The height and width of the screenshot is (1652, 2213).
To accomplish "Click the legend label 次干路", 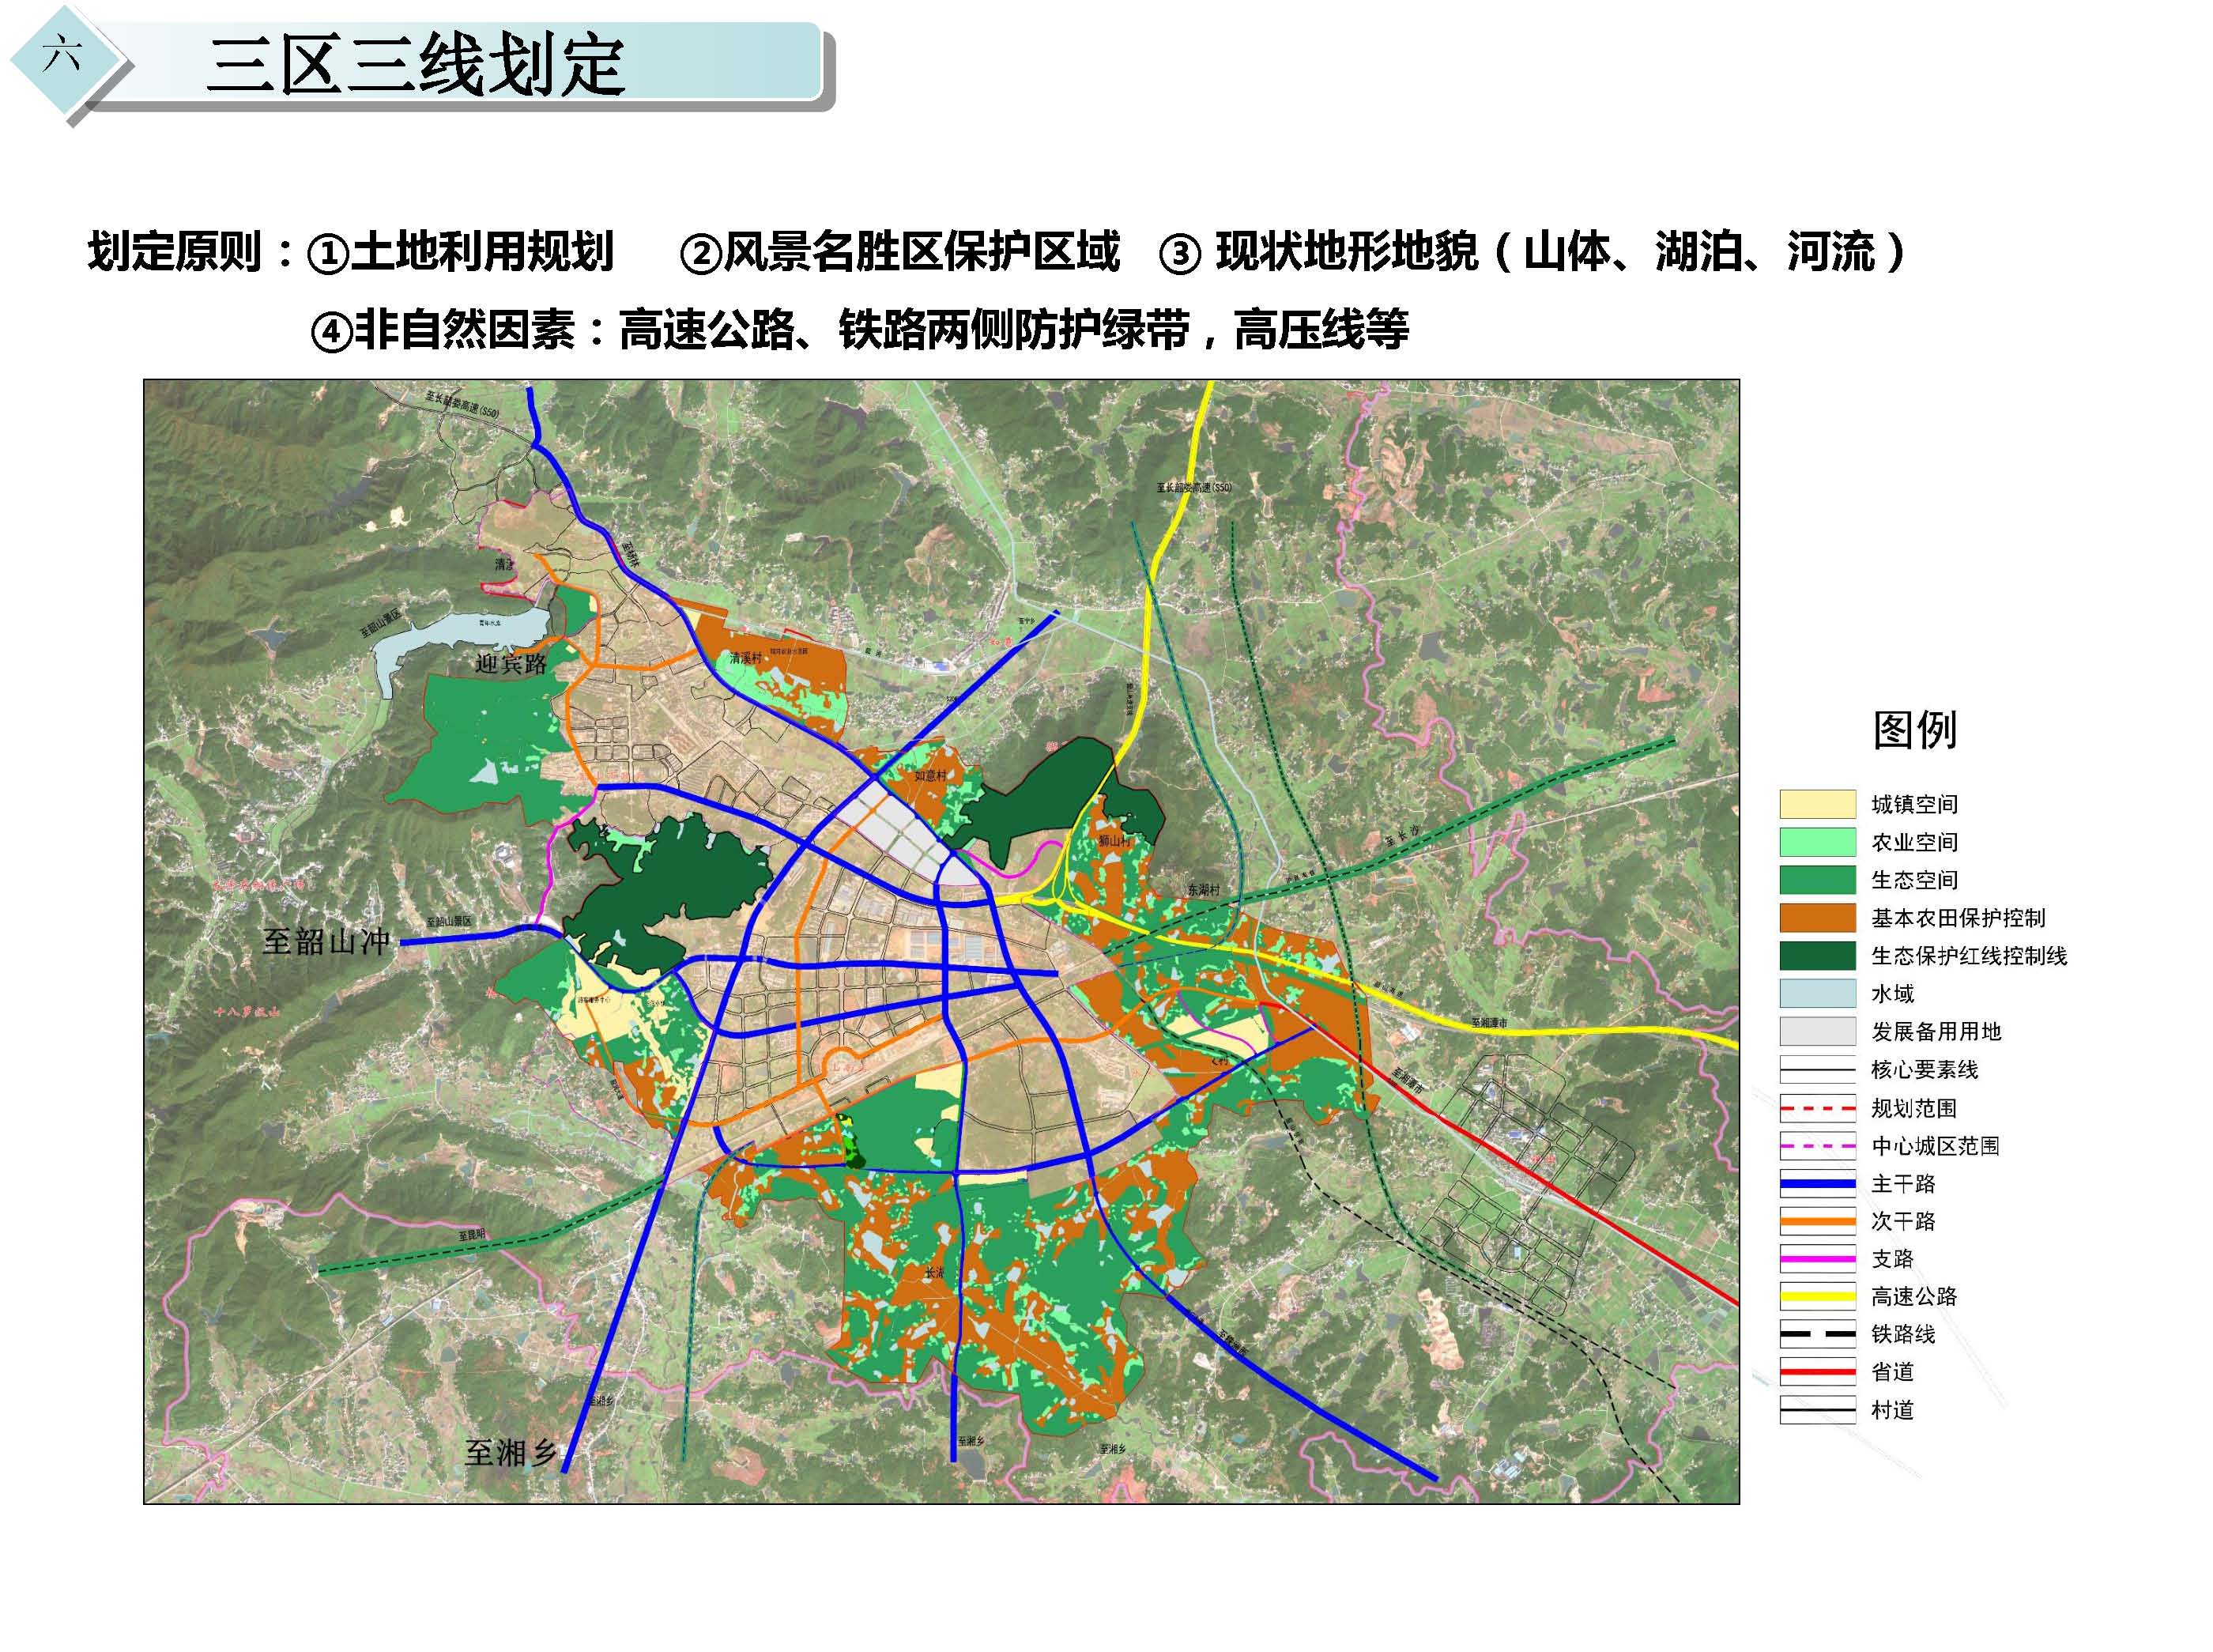I will pos(1903,1221).
